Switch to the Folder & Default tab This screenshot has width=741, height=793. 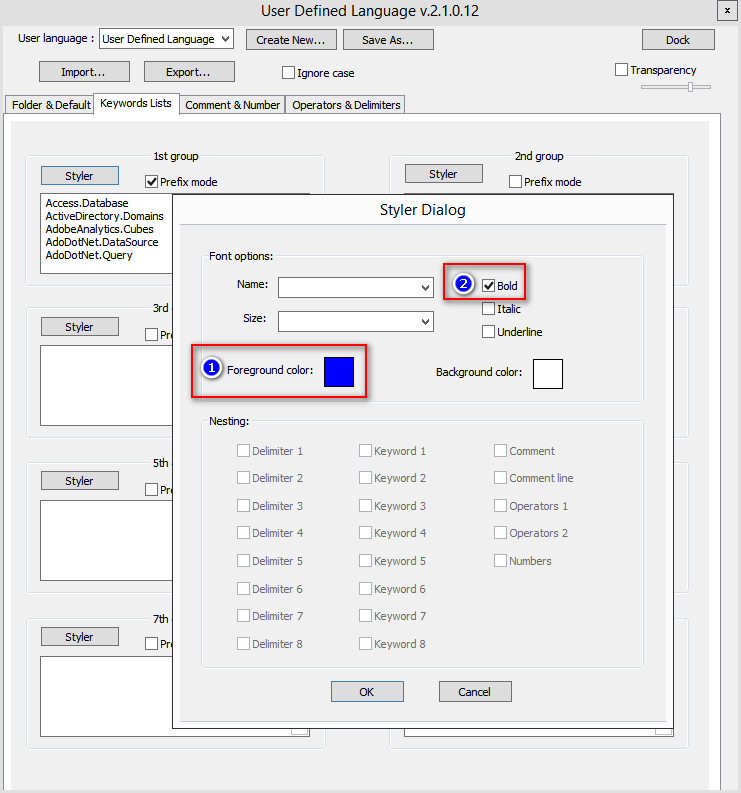point(50,105)
